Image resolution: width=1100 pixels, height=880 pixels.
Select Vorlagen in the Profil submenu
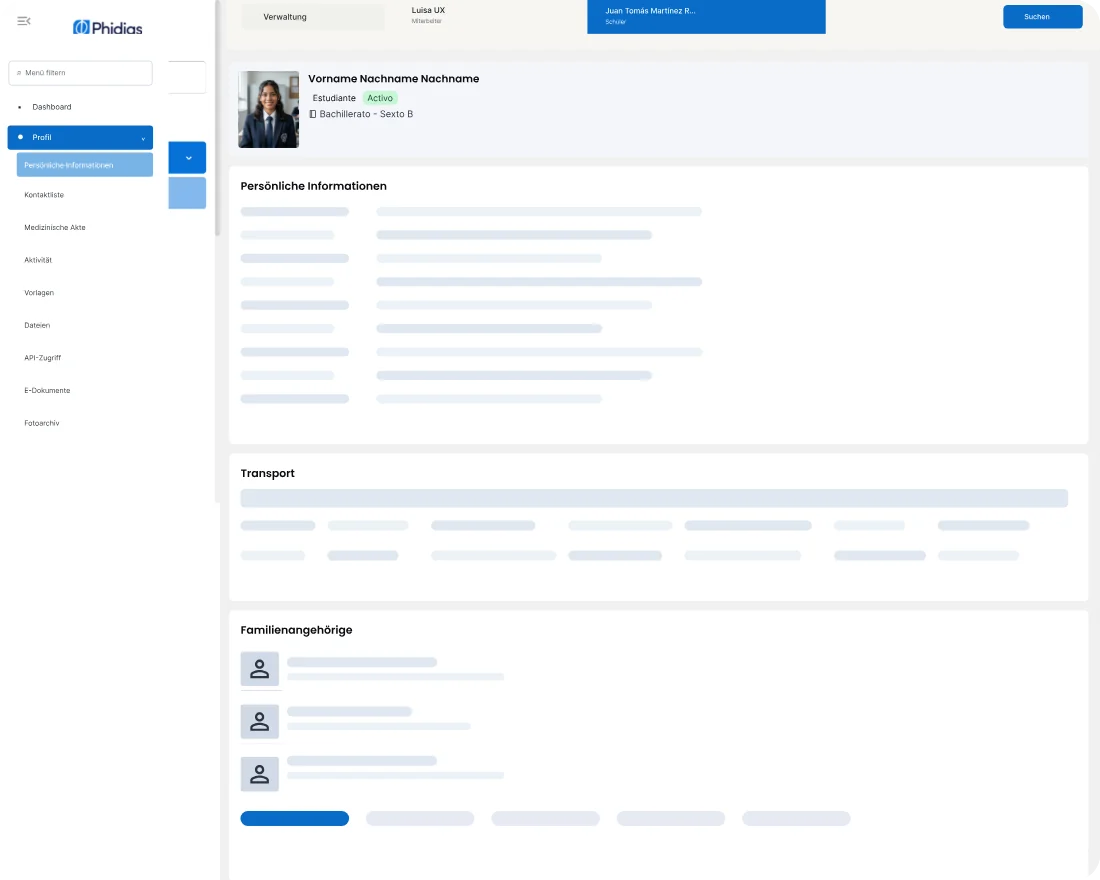pos(39,293)
